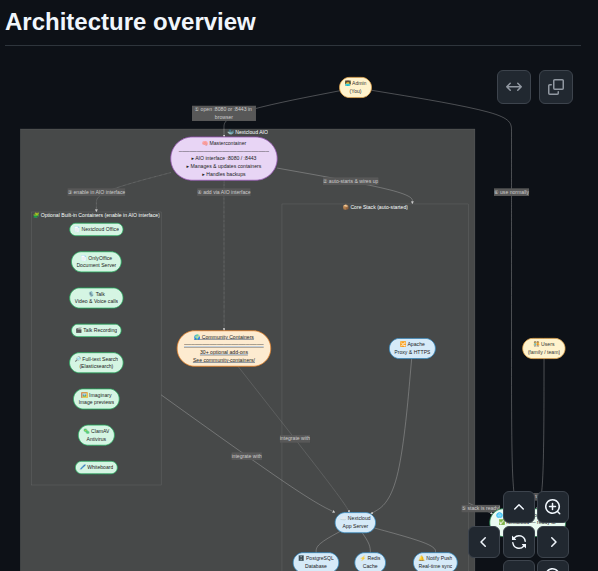Click the 'use normally' edge label

click(x=511, y=192)
